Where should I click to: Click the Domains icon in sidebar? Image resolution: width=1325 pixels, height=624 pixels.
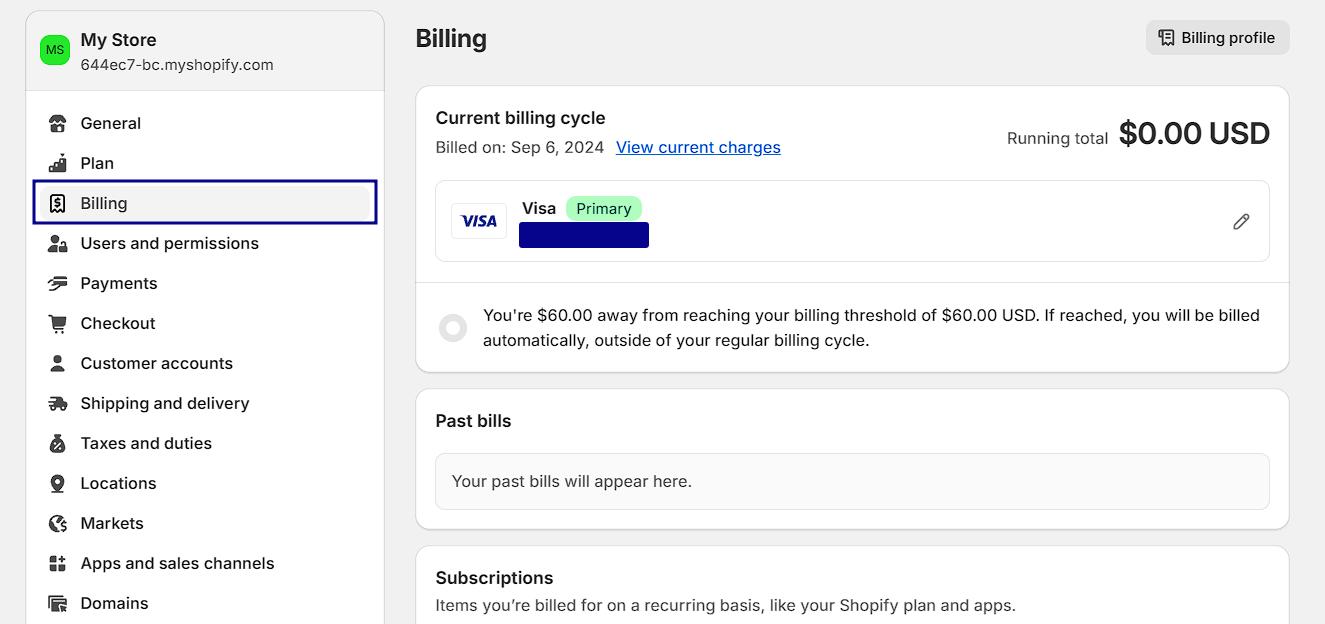(x=58, y=603)
